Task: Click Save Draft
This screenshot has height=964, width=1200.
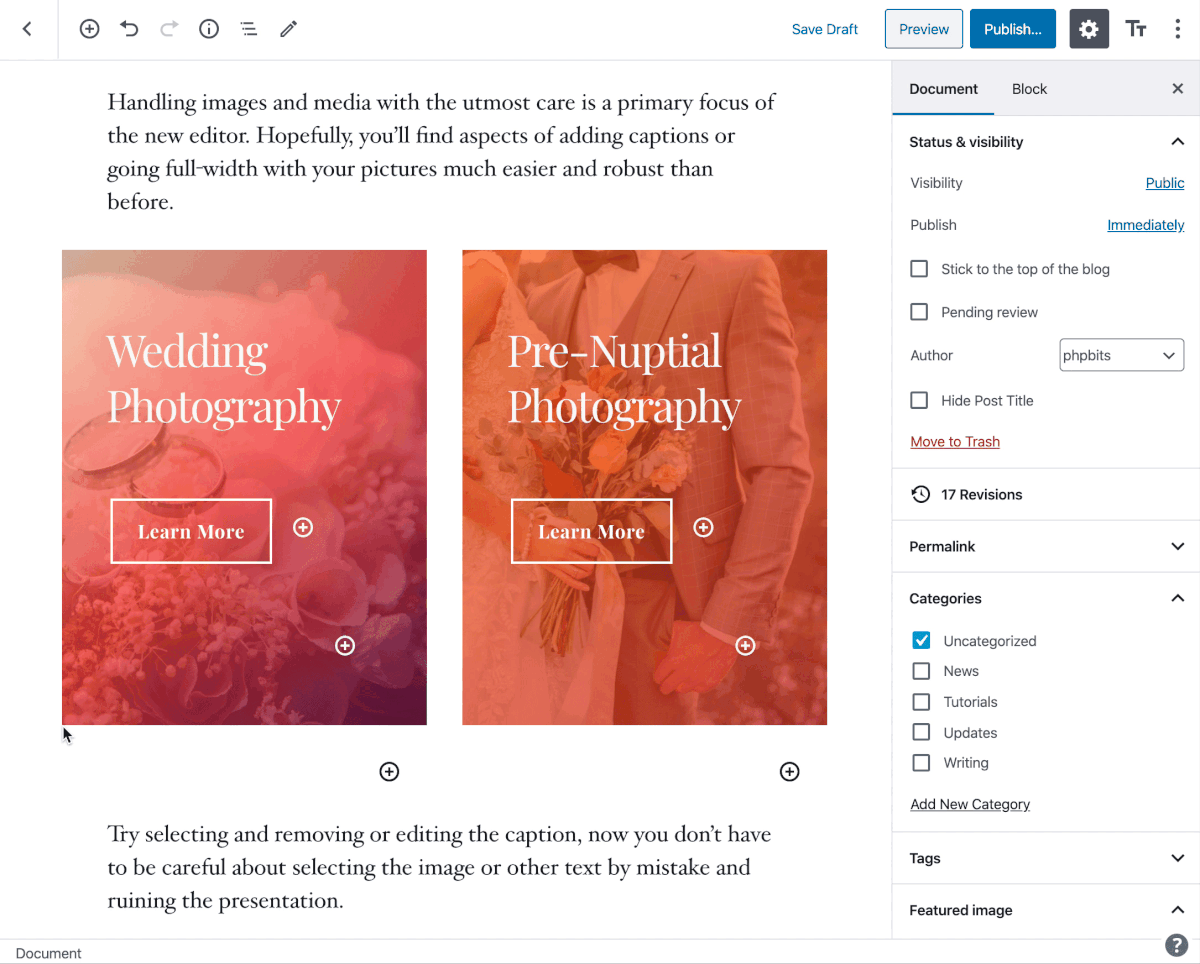Action: [825, 29]
